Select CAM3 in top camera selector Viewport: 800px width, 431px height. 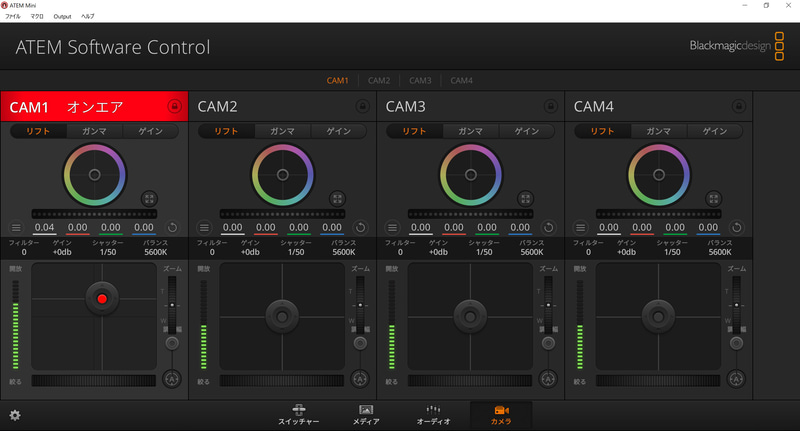(x=420, y=81)
